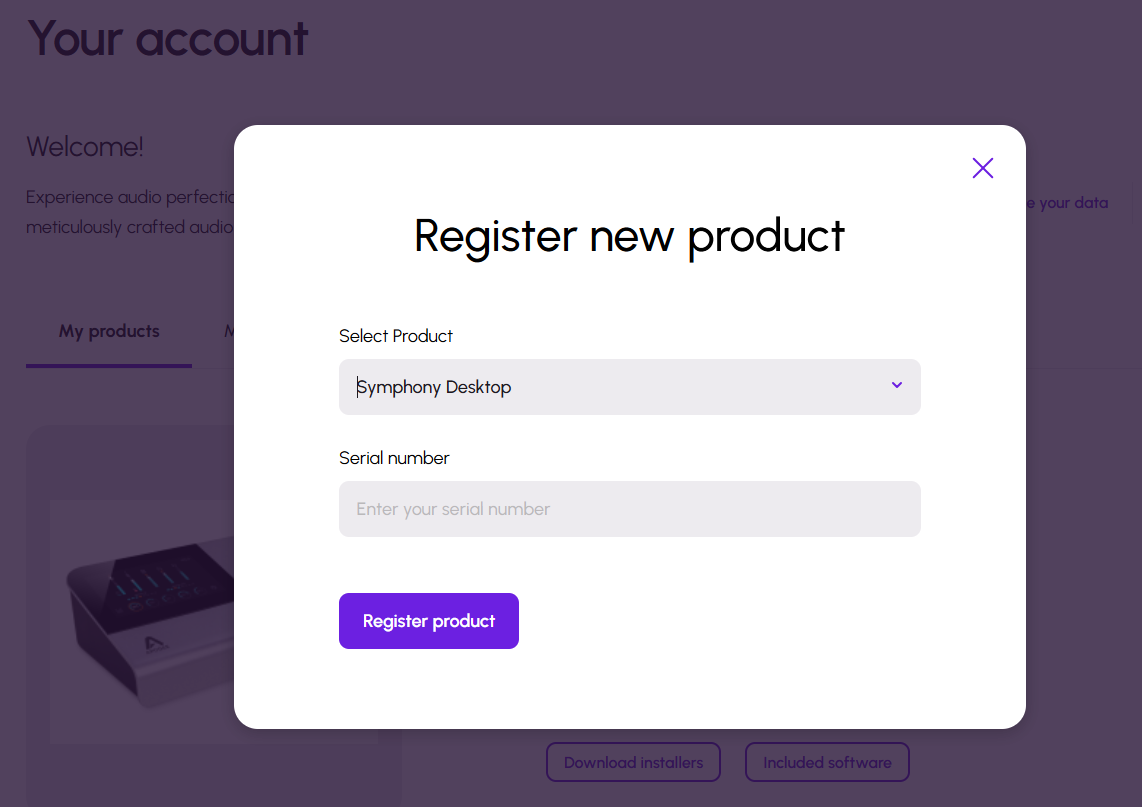Click the 'Serial number' field label
The image size is (1142, 807).
[x=394, y=458]
